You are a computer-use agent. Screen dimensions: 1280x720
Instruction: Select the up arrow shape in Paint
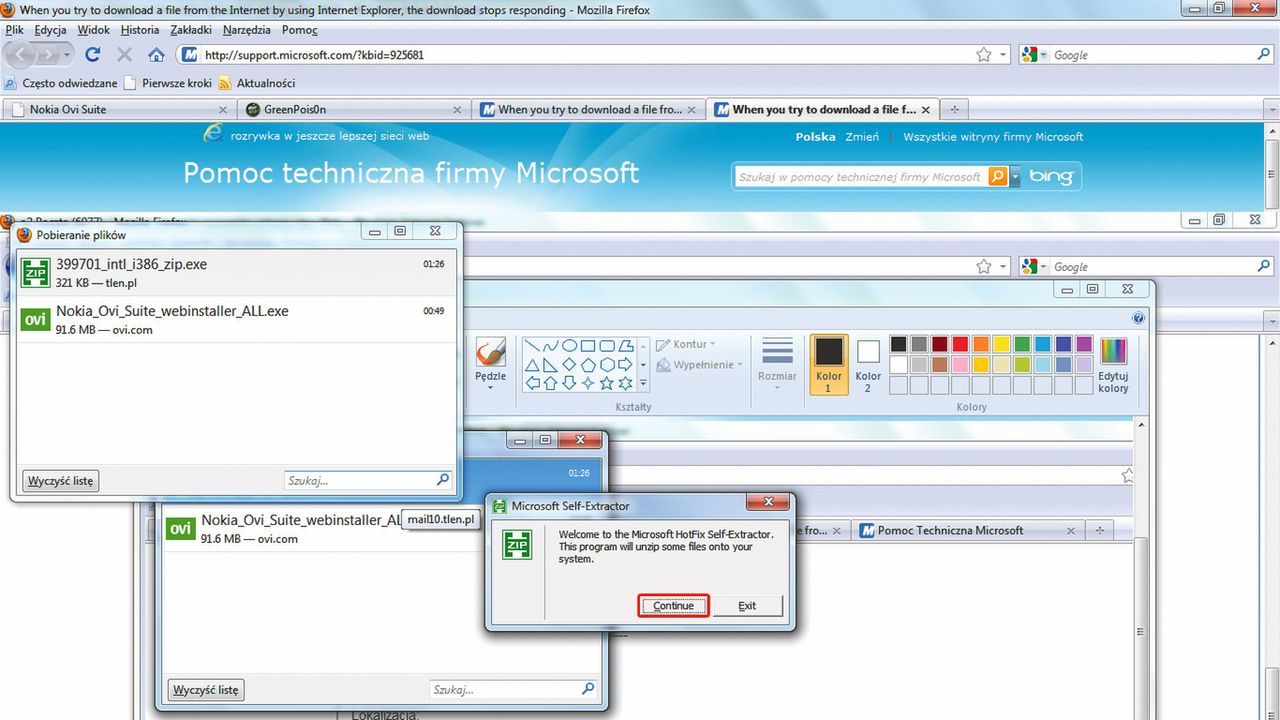click(x=551, y=383)
